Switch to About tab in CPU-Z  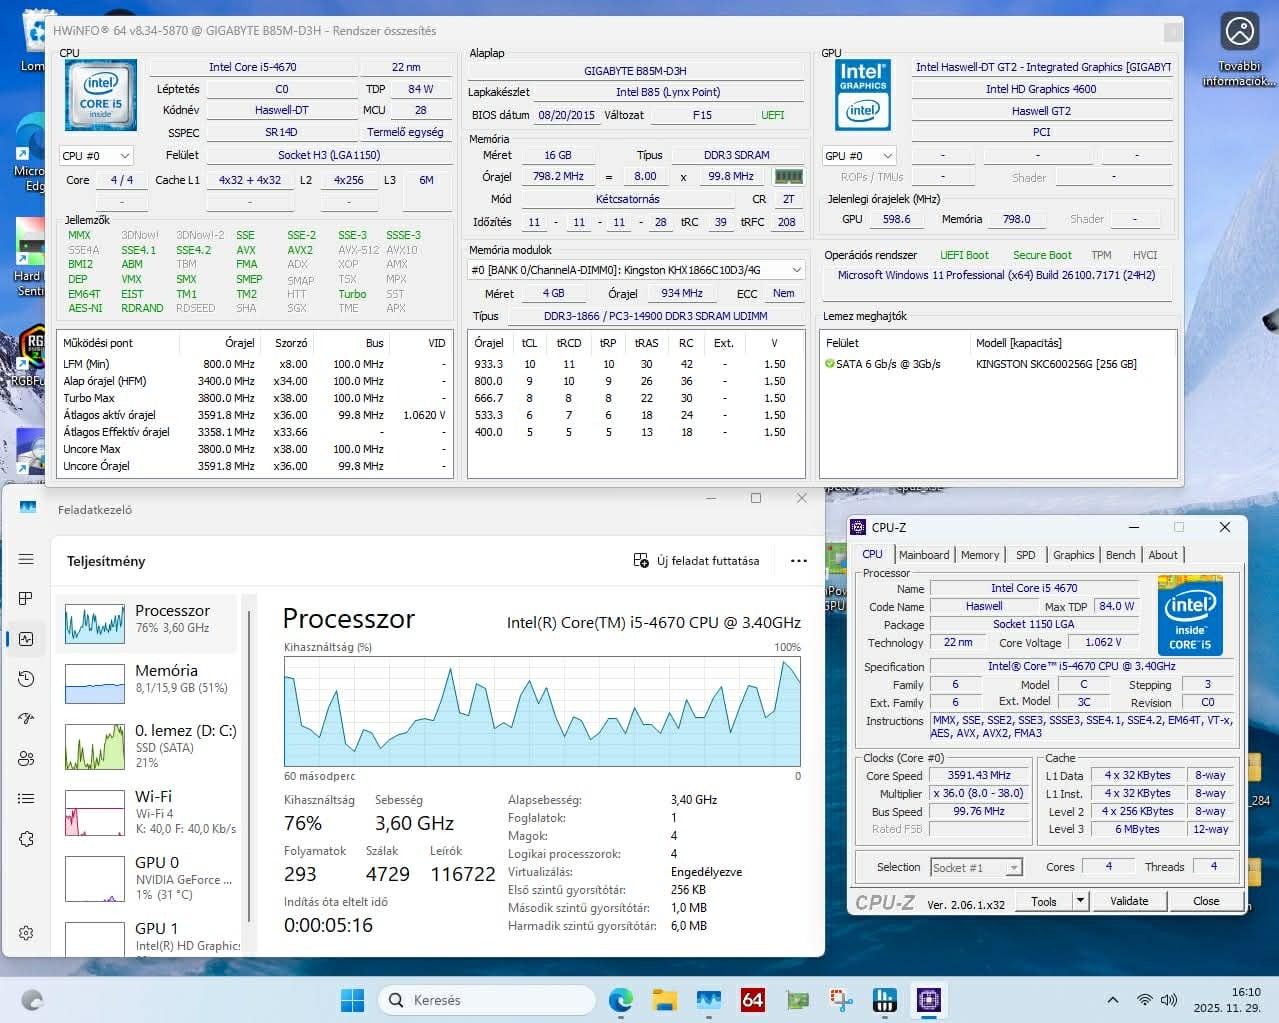(x=1162, y=555)
